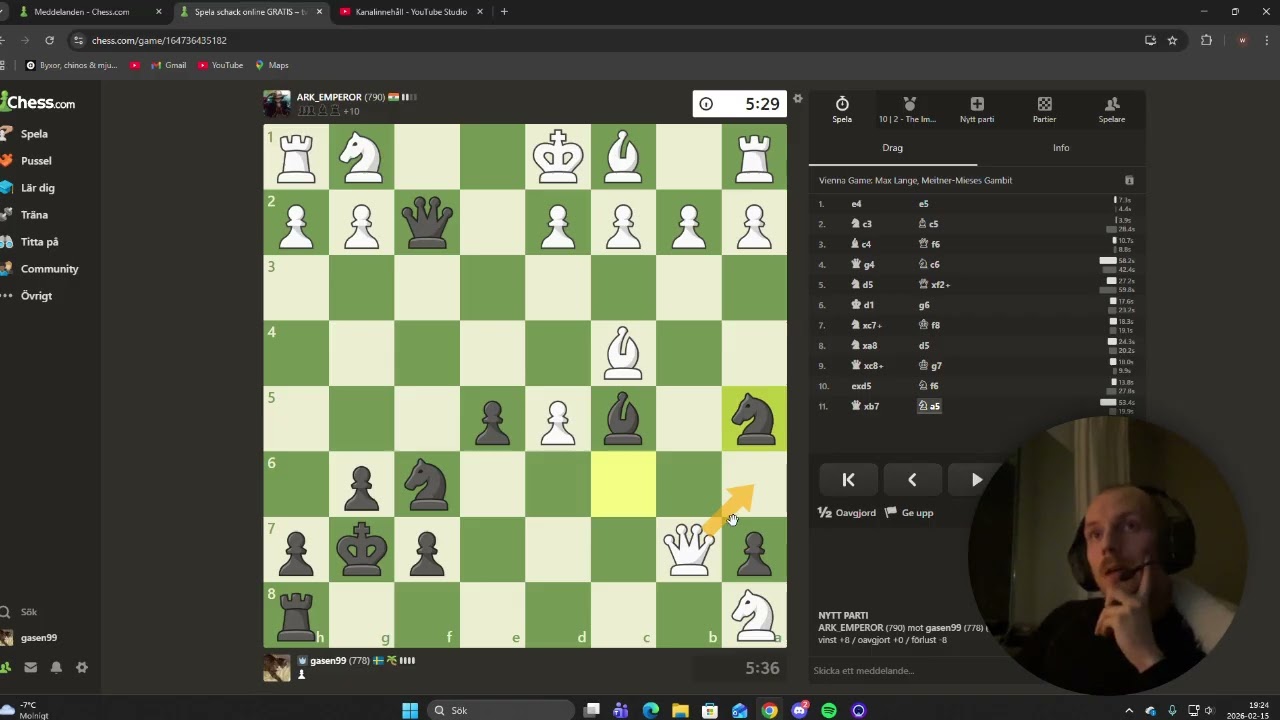Open the notifications bell in the sidebar
The height and width of the screenshot is (720, 1280).
click(56, 667)
